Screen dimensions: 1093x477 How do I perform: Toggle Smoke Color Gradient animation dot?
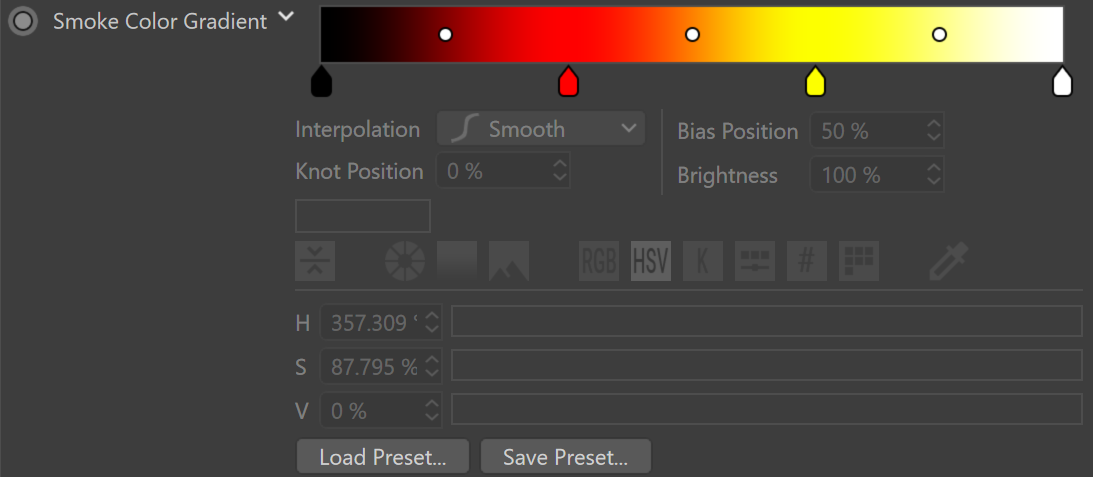pos(23,21)
